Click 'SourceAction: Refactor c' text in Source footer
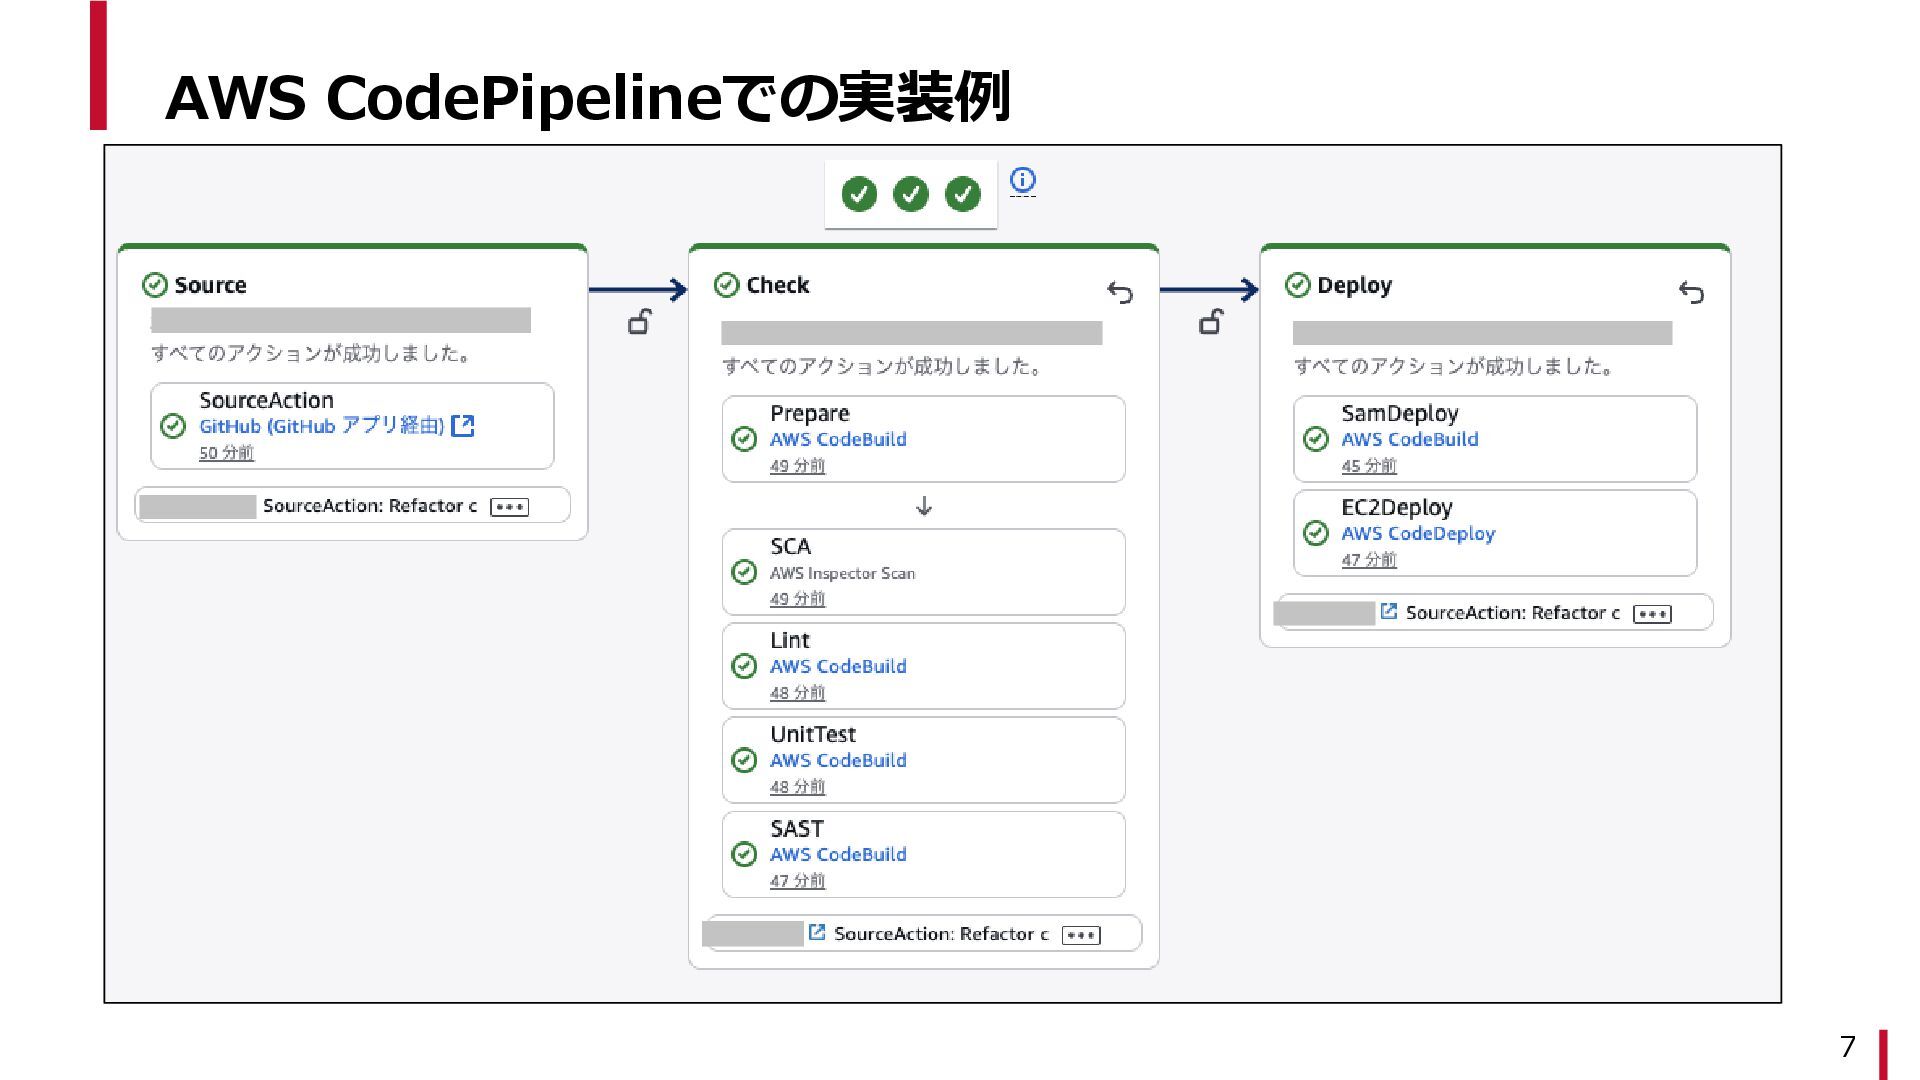Screen dimensions: 1920x1080 pyautogui.click(x=370, y=506)
